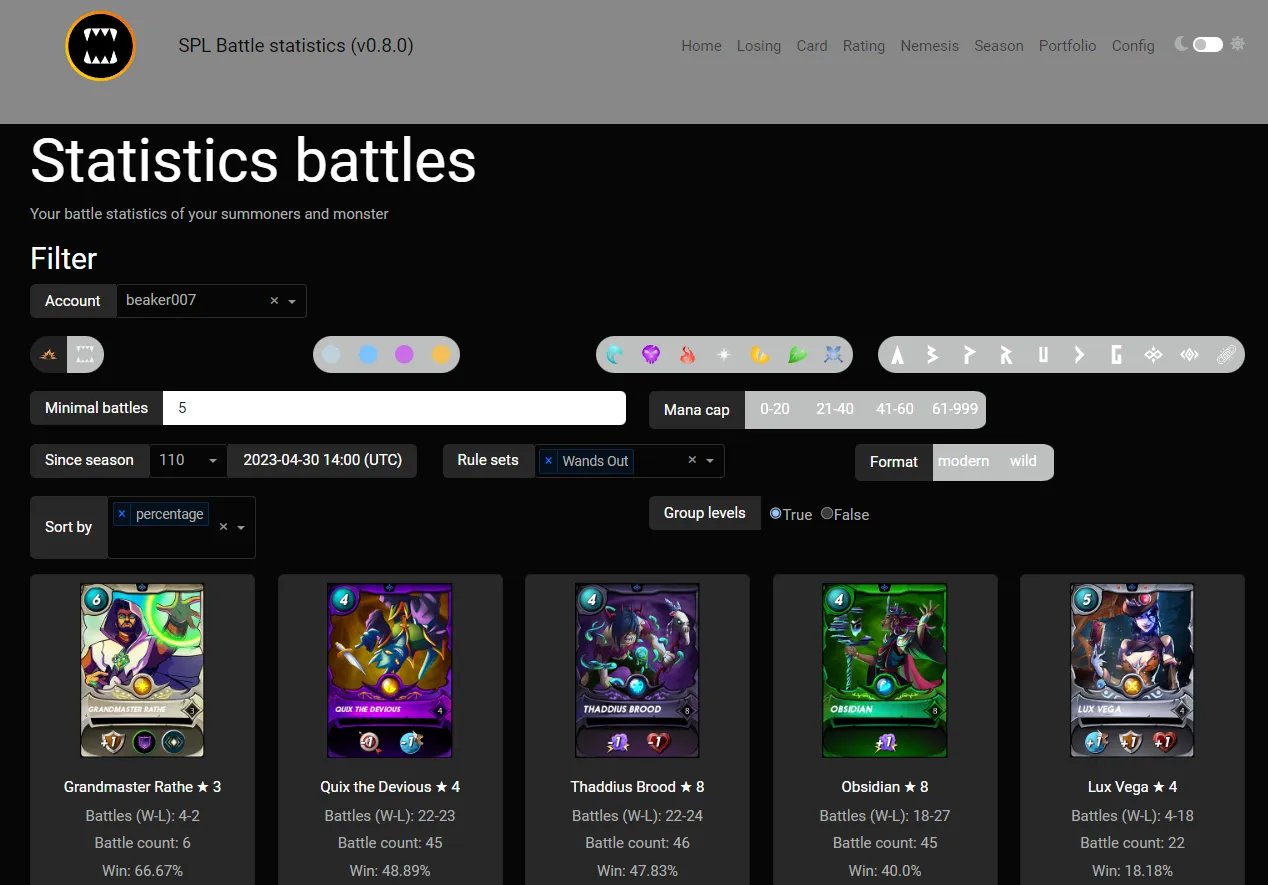
Task: Select the epic rarity purple swatch
Action: click(404, 355)
